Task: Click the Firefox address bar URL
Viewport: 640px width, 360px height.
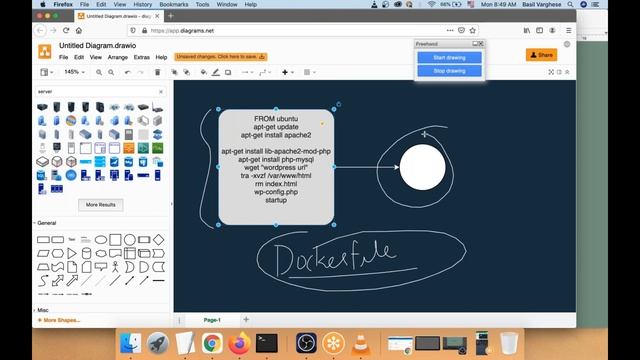Action: click(182, 31)
